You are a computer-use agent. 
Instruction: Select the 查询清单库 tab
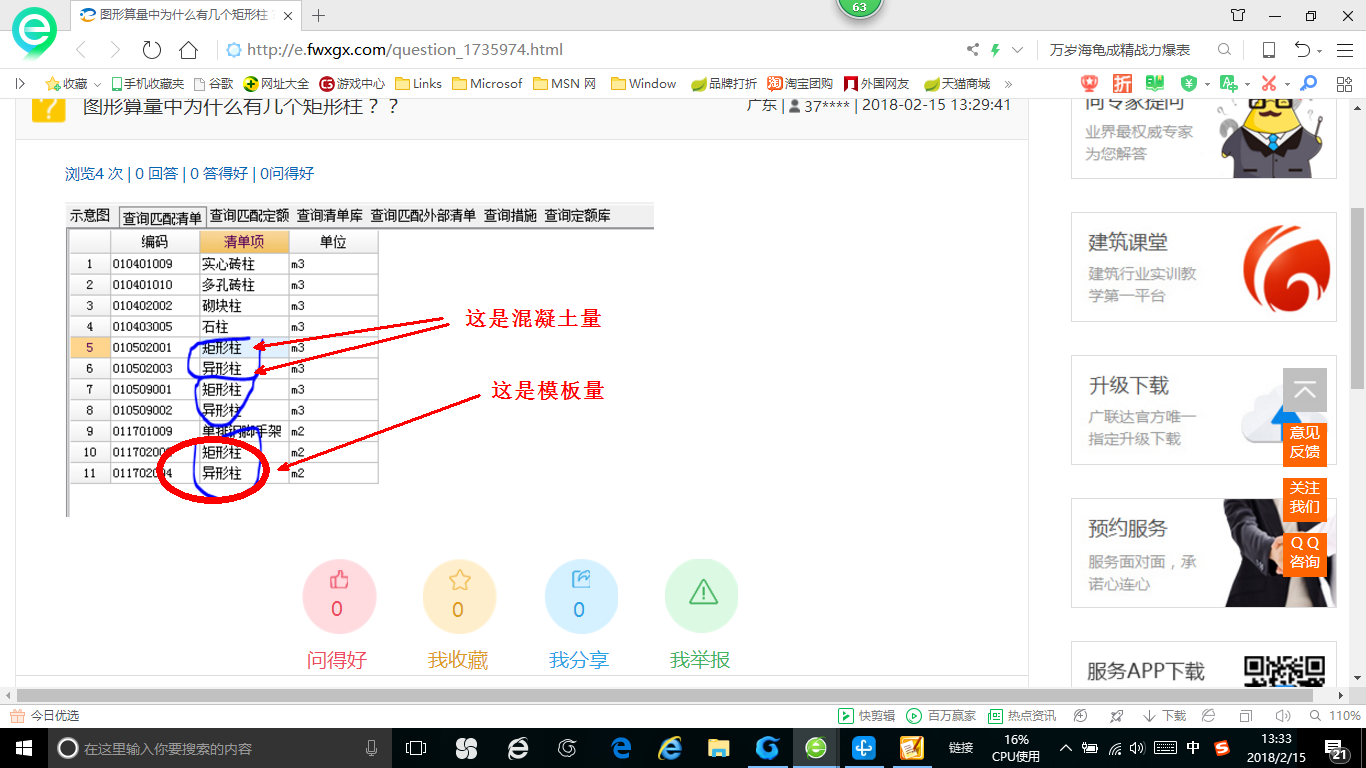(329, 215)
